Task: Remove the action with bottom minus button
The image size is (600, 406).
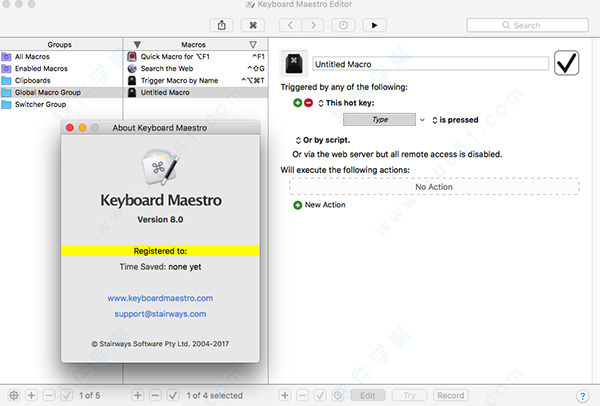Action: coord(302,395)
